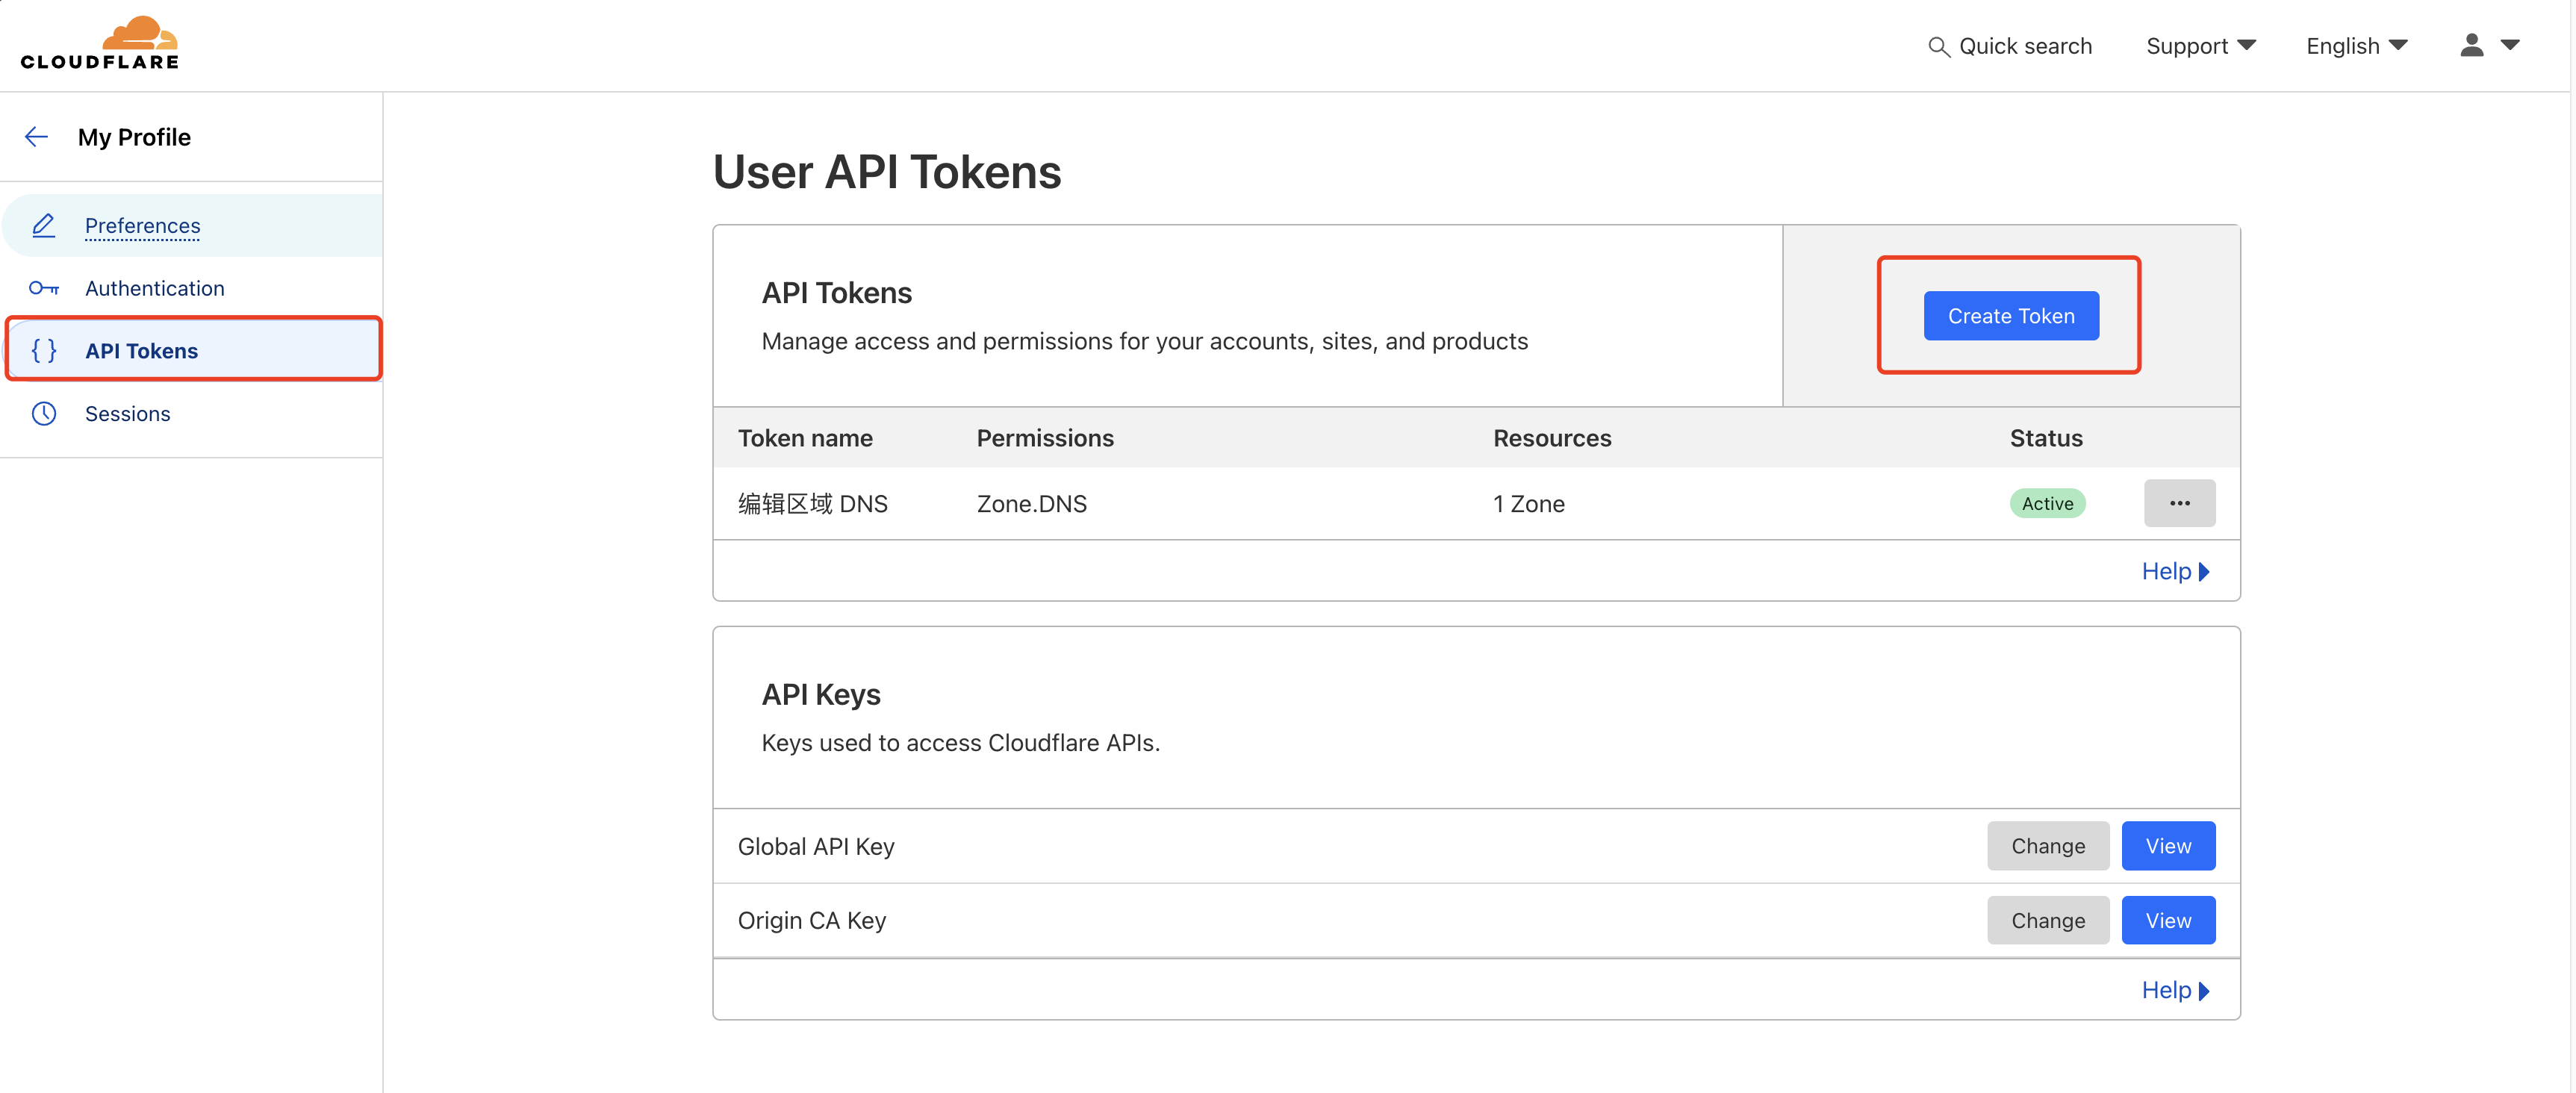Viewport: 2576px width, 1093px height.
Task: Open Help link under API Keys section
Action: tap(2175, 990)
